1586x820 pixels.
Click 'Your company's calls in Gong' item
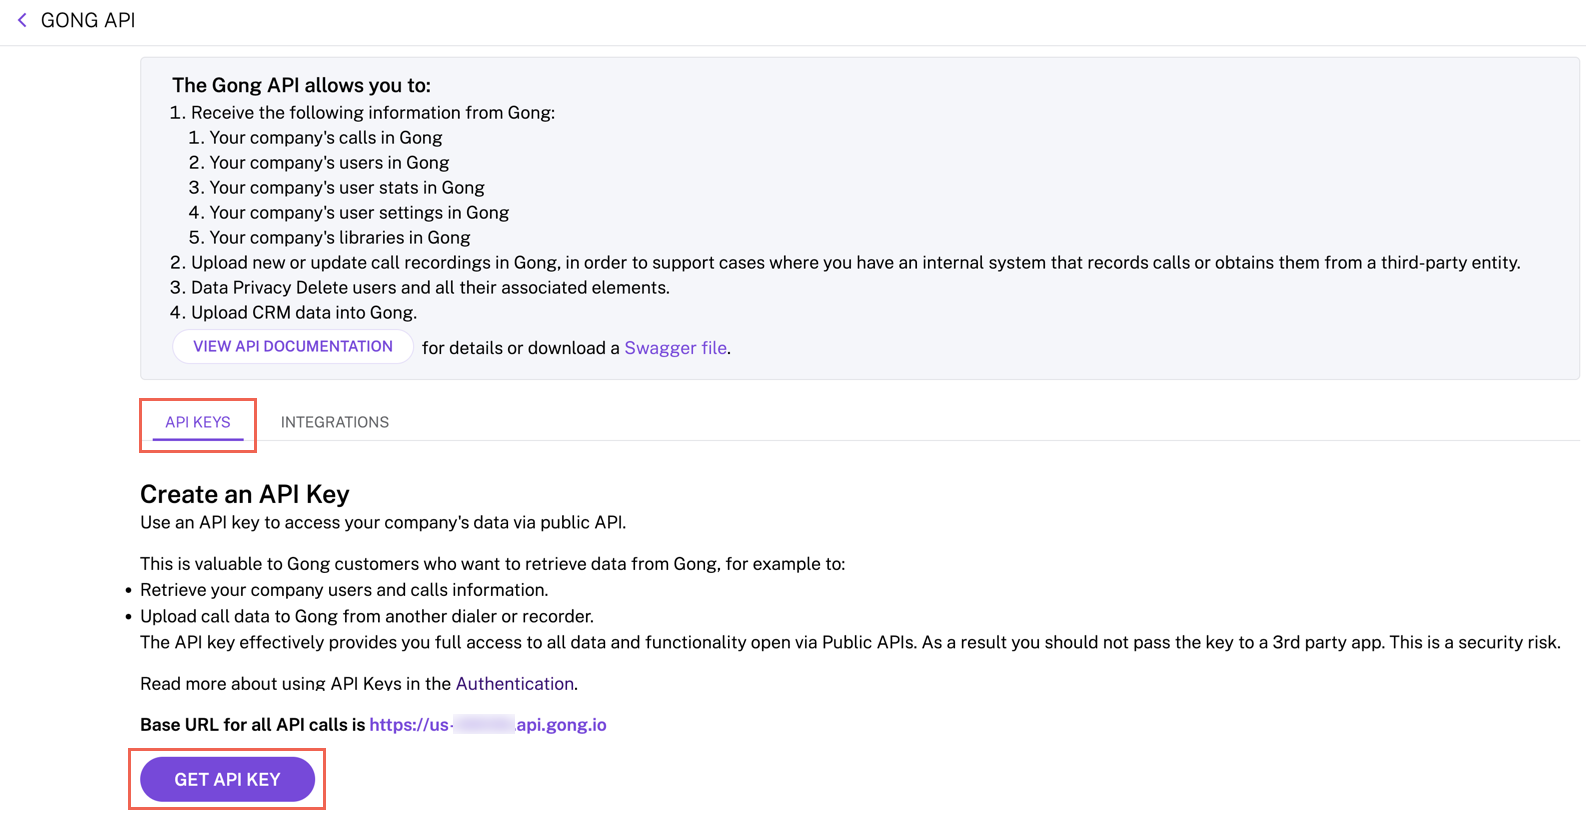click(x=326, y=138)
